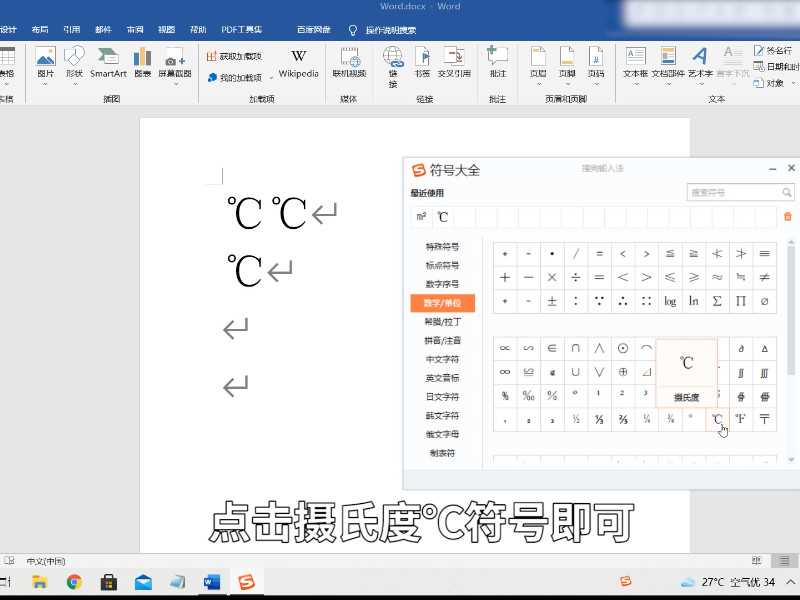This screenshot has height=600, width=800.
Task: Insert the ≠ not-equal symbol
Action: [765, 277]
